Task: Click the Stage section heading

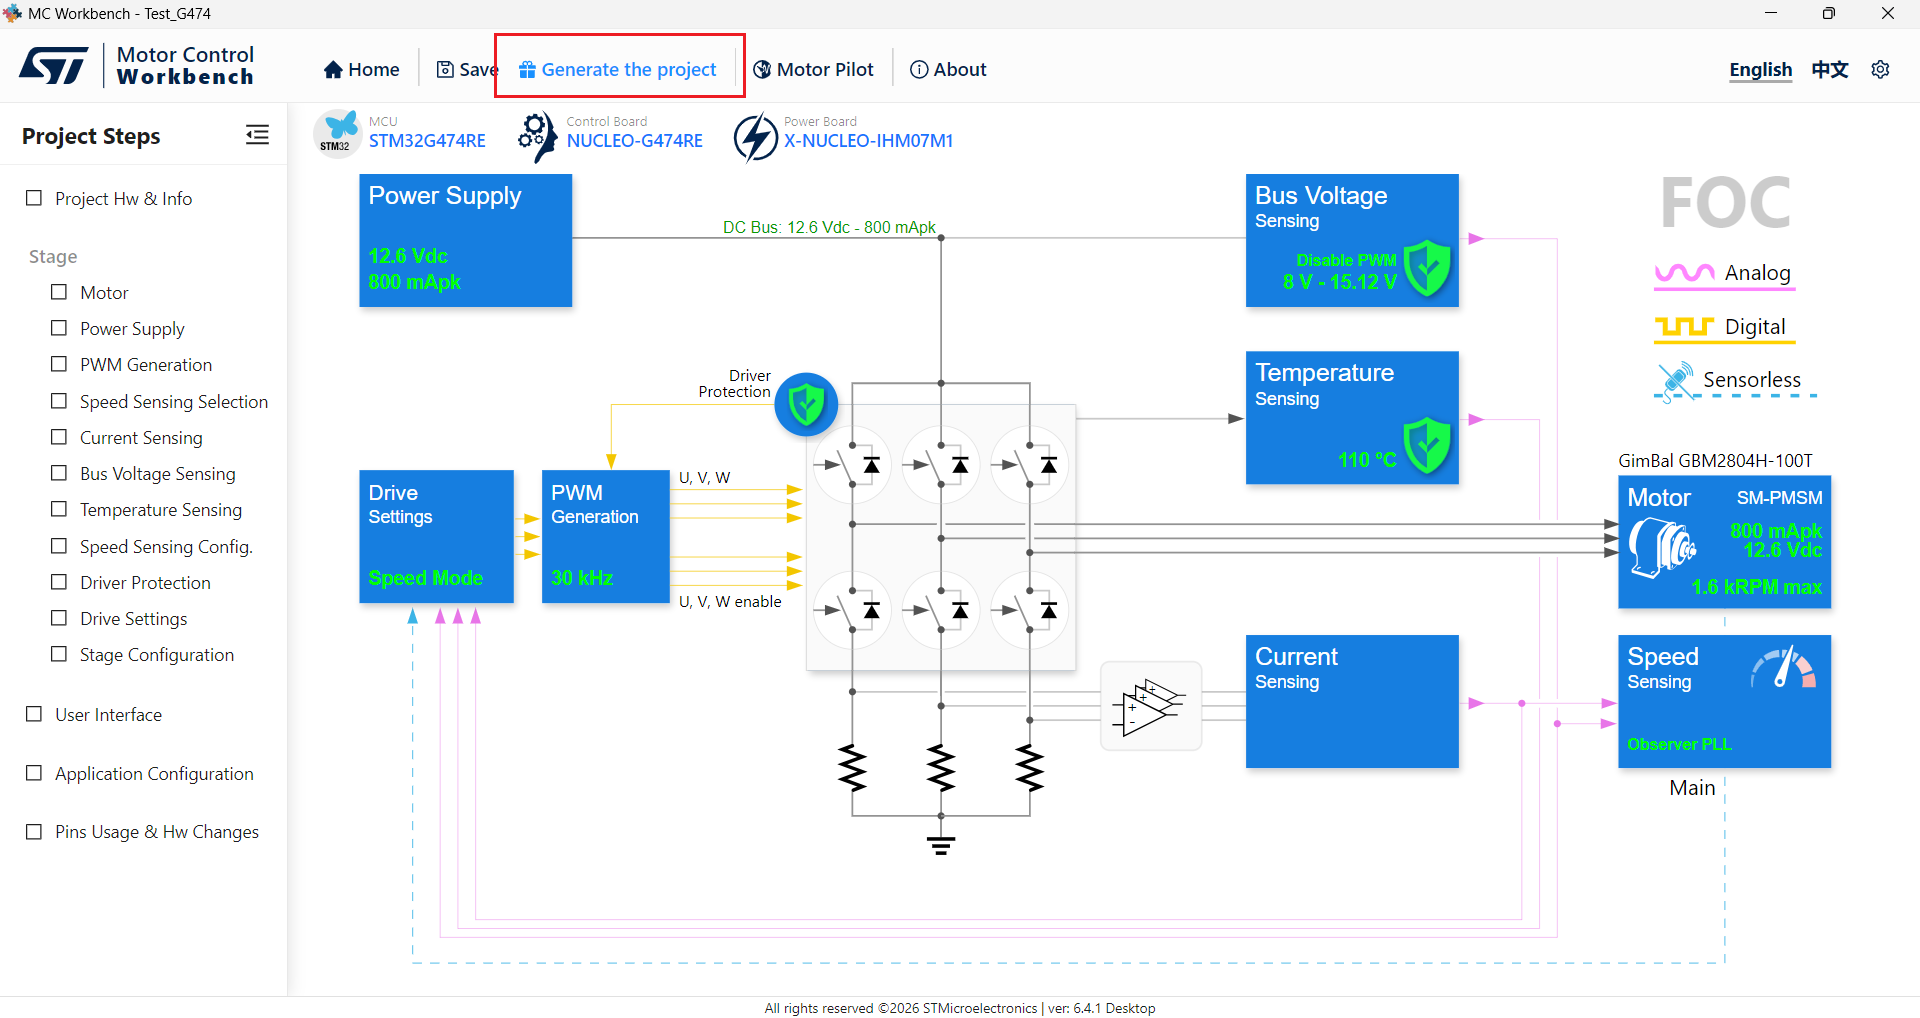Action: coord(53,257)
